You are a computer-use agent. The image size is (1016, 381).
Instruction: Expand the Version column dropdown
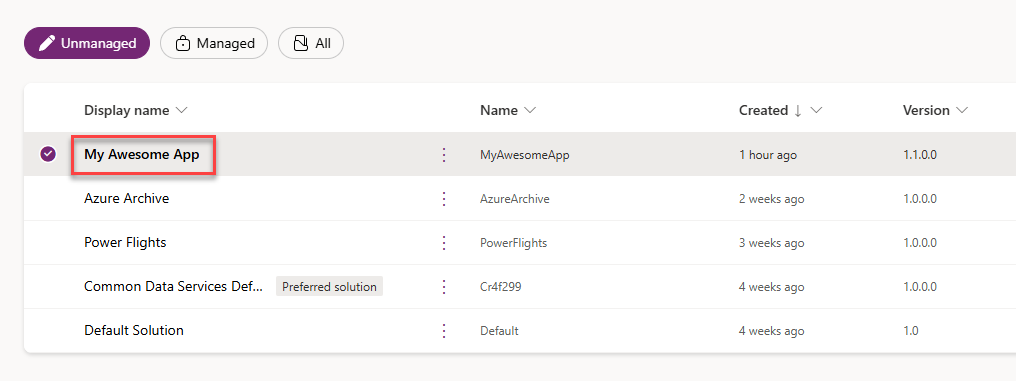tap(962, 111)
